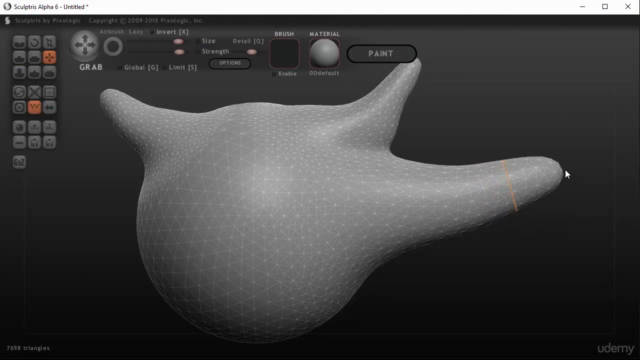
Task: Click the Reduce Selected icon
Action: (34, 92)
